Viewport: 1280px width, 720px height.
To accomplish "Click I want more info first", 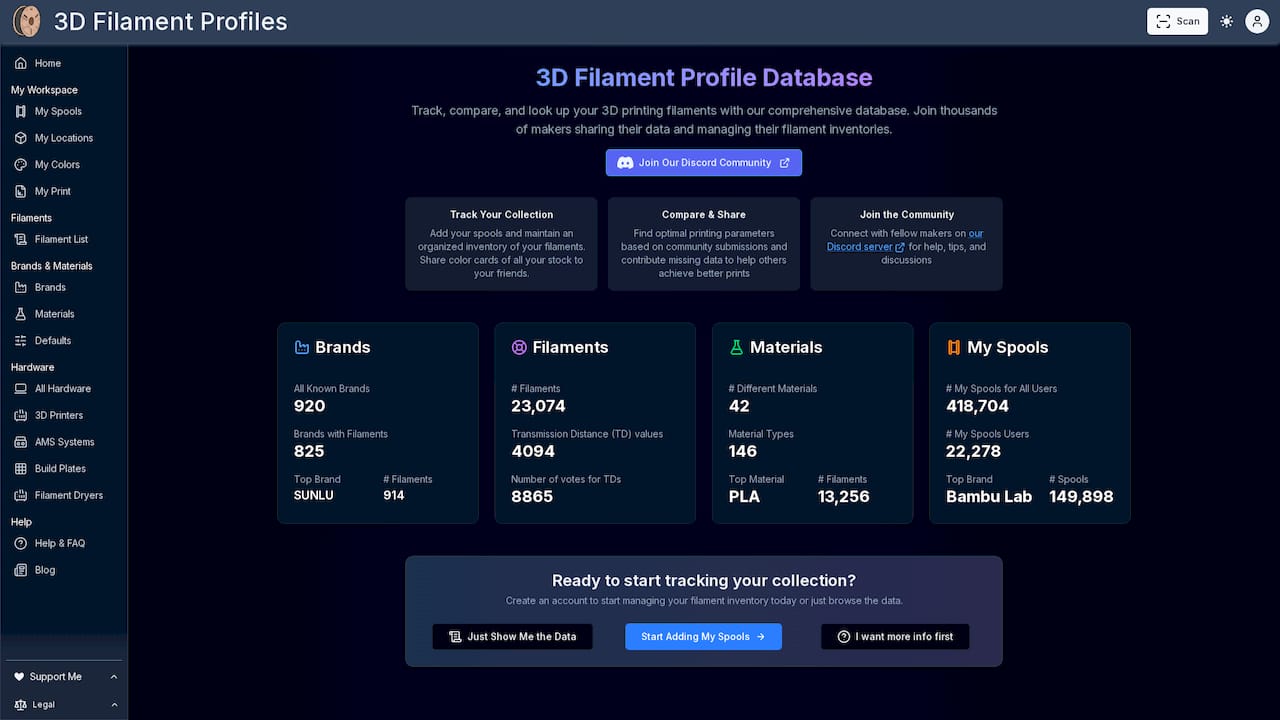I will pyautogui.click(x=895, y=636).
